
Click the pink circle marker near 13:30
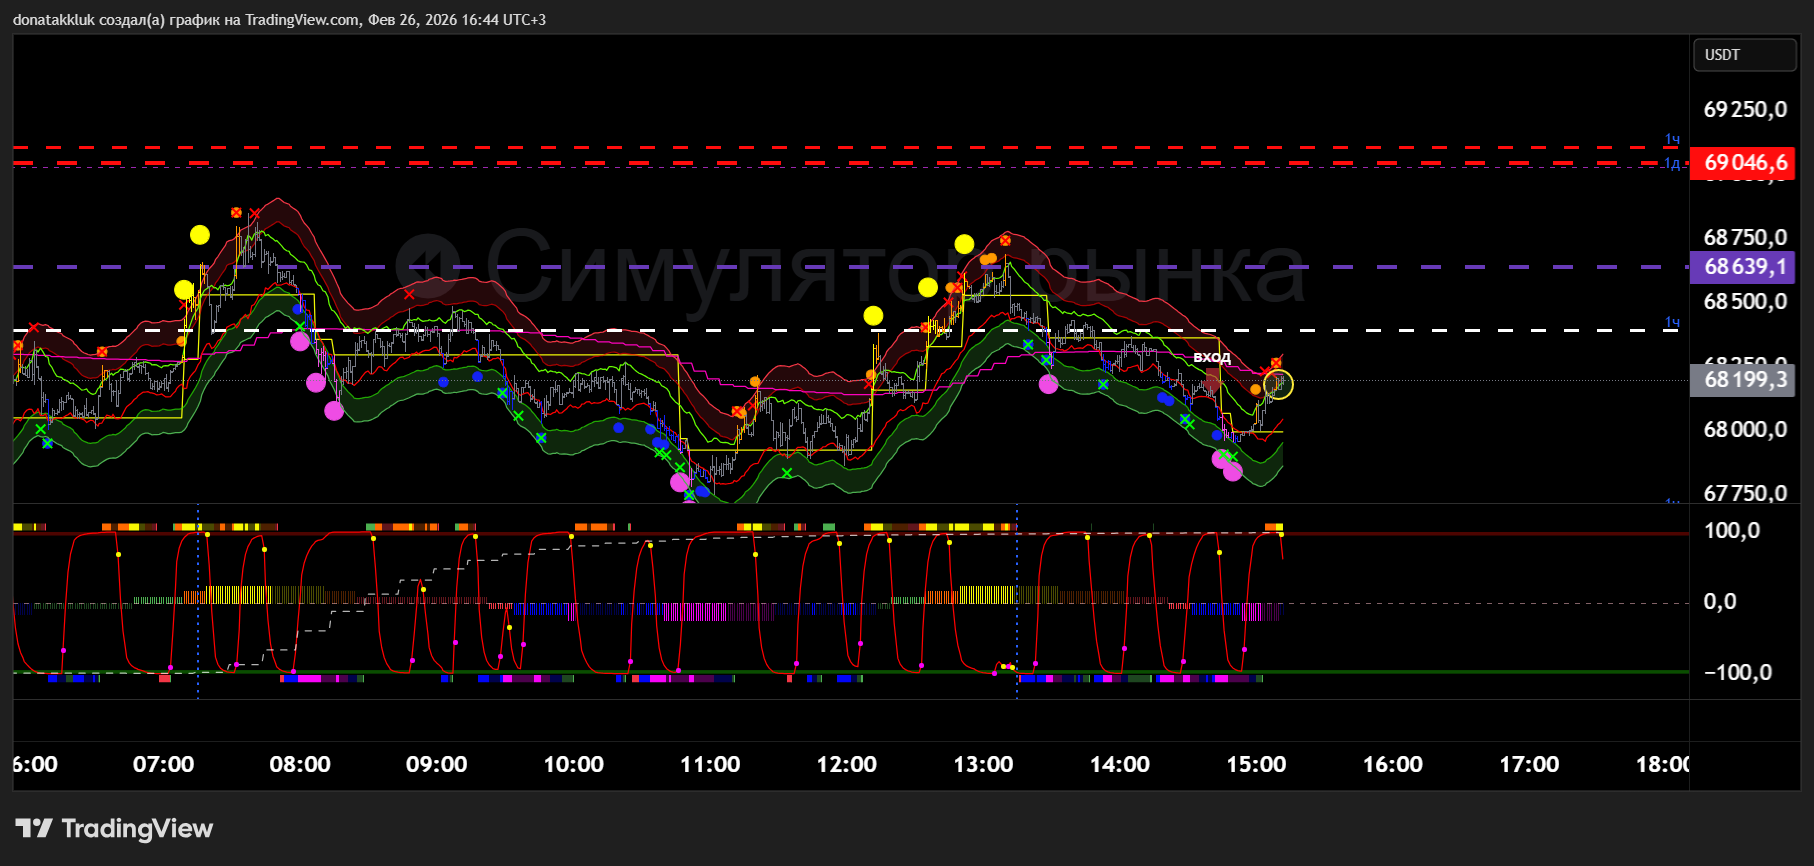[x=1048, y=384]
